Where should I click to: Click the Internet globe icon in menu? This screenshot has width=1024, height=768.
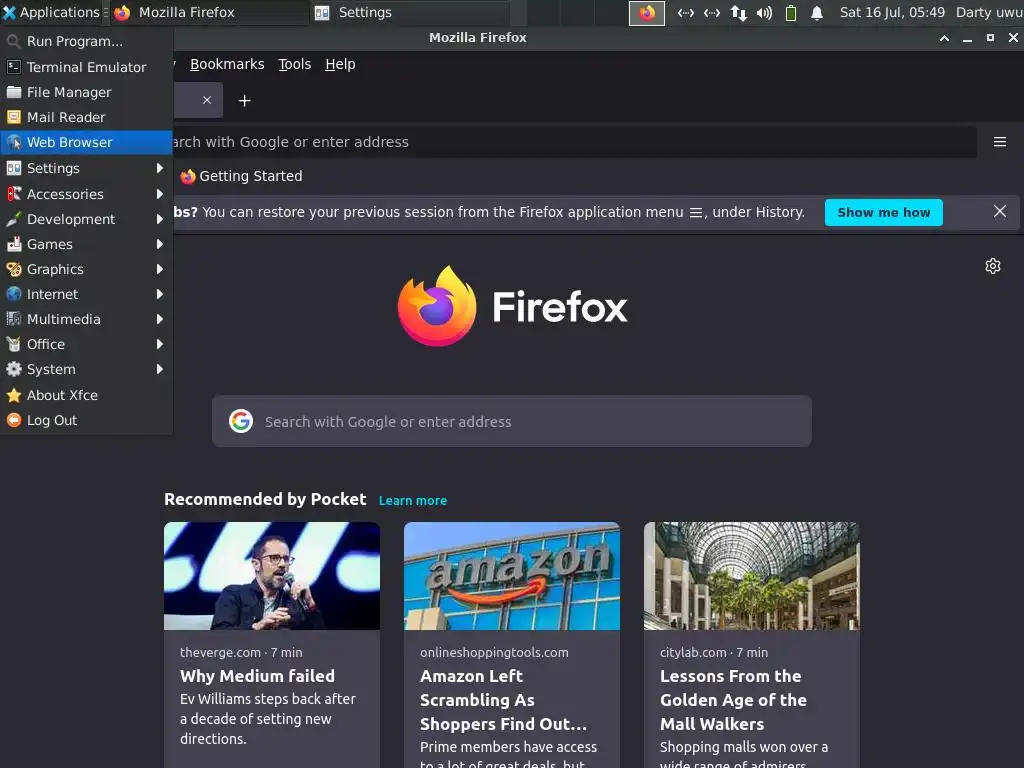click(14, 294)
